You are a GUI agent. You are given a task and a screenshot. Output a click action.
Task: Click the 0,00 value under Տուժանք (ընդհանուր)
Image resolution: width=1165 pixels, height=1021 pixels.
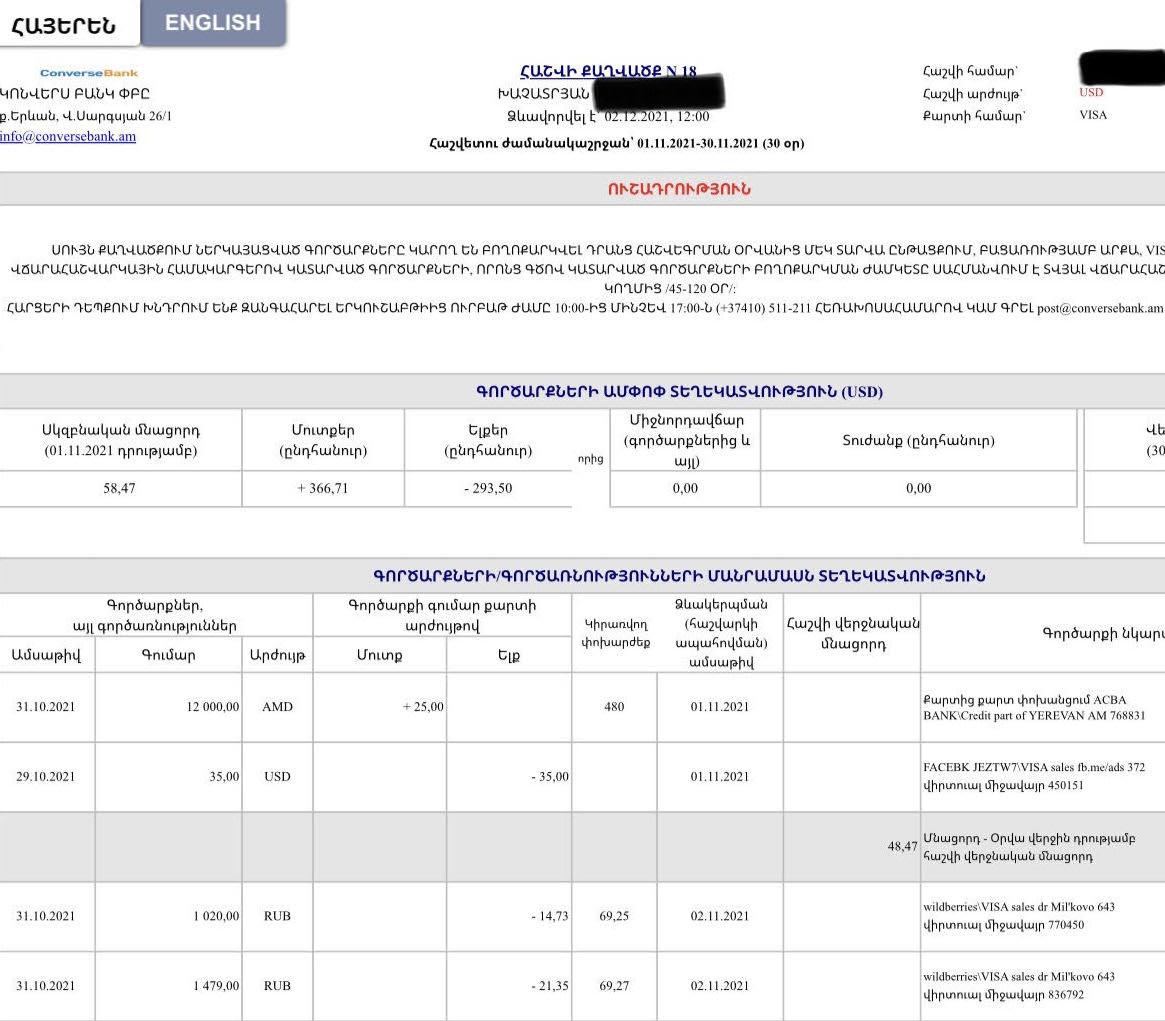point(918,488)
